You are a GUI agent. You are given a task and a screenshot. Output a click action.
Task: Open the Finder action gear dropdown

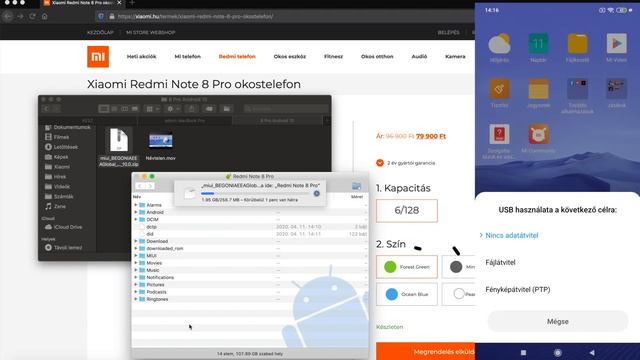click(x=173, y=109)
